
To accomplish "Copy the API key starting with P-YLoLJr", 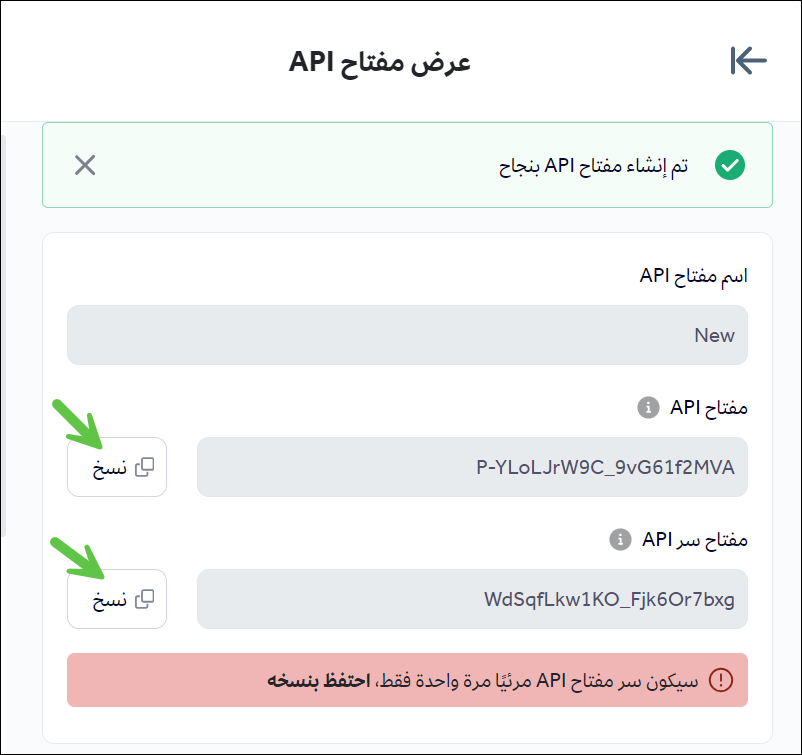I will (x=117, y=467).
